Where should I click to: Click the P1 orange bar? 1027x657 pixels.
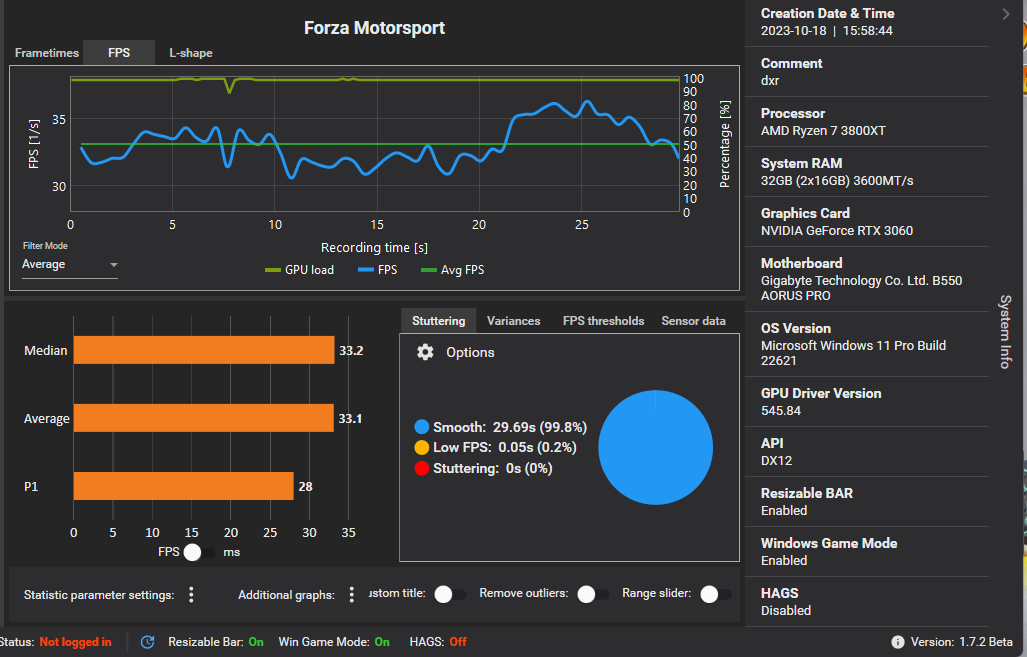[183, 486]
